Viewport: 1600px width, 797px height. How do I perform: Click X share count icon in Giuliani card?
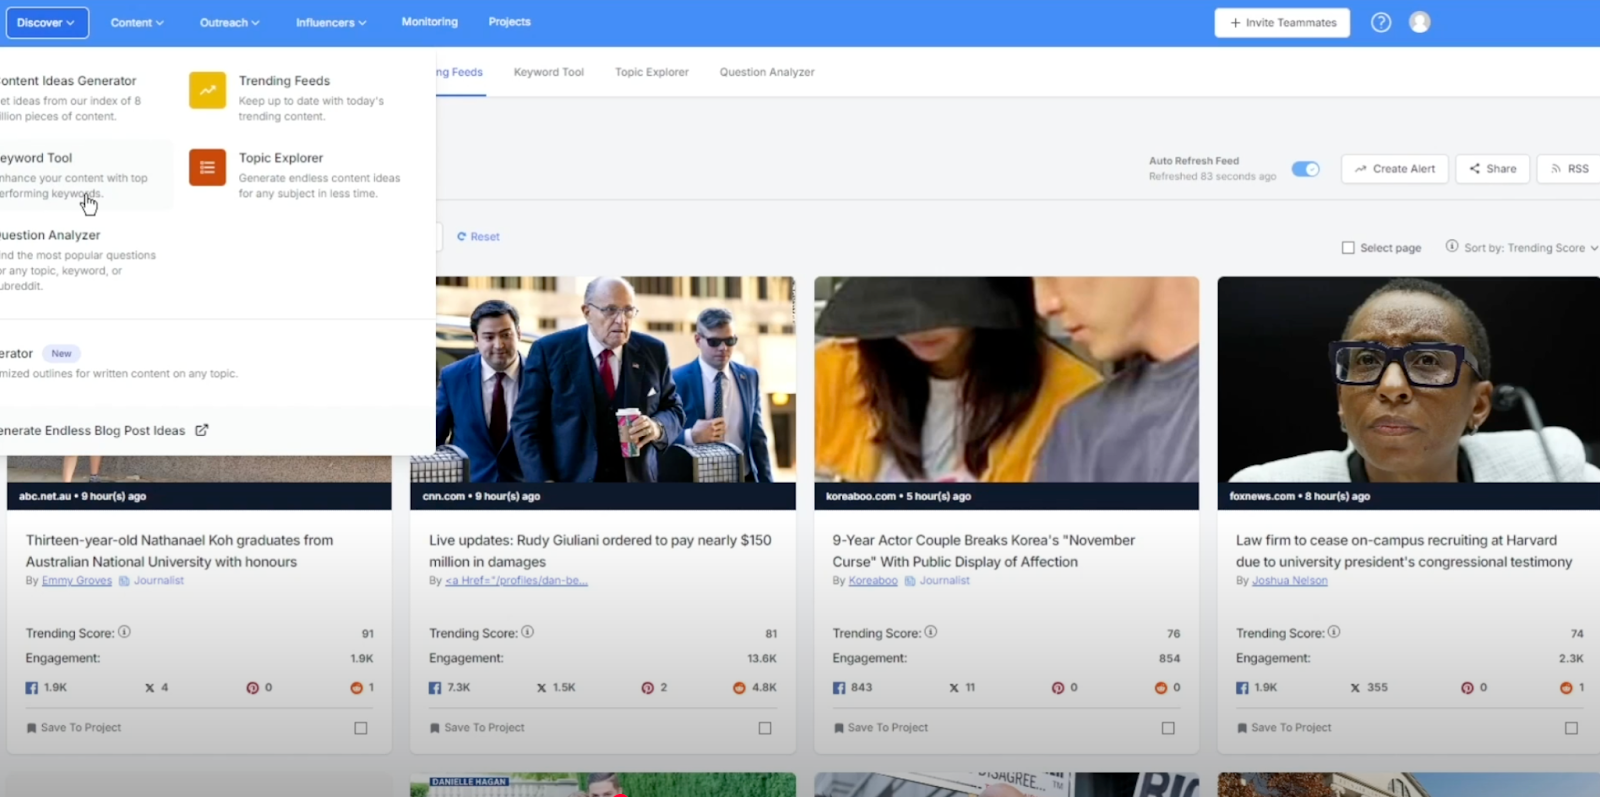click(542, 688)
